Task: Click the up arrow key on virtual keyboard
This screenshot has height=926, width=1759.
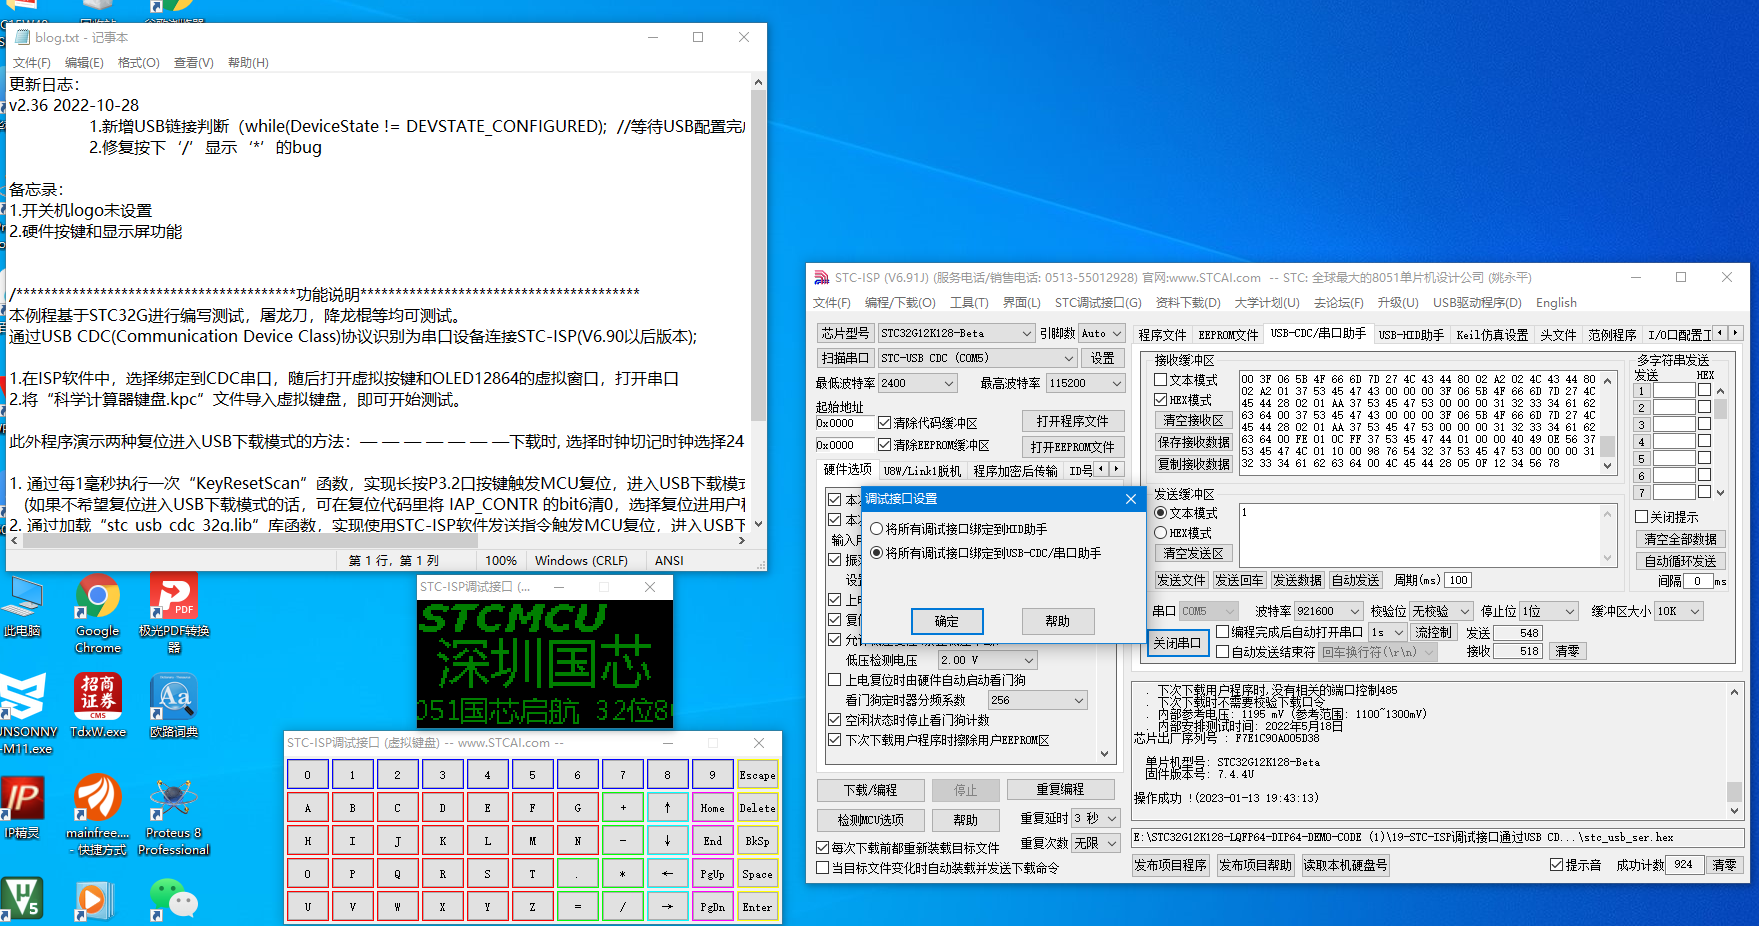Action: pyautogui.click(x=667, y=807)
